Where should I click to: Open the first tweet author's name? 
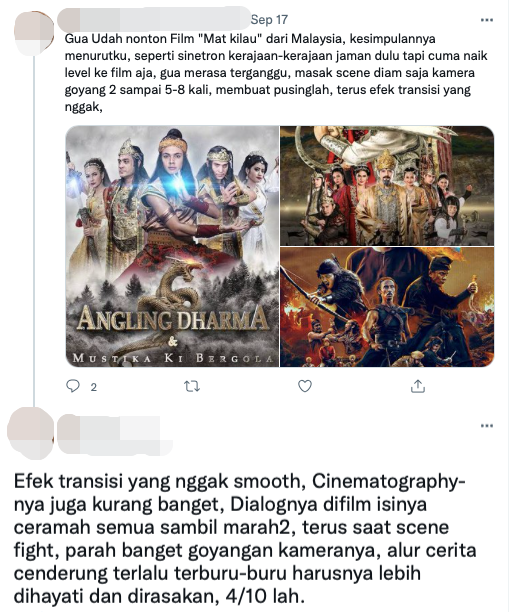click(x=154, y=19)
